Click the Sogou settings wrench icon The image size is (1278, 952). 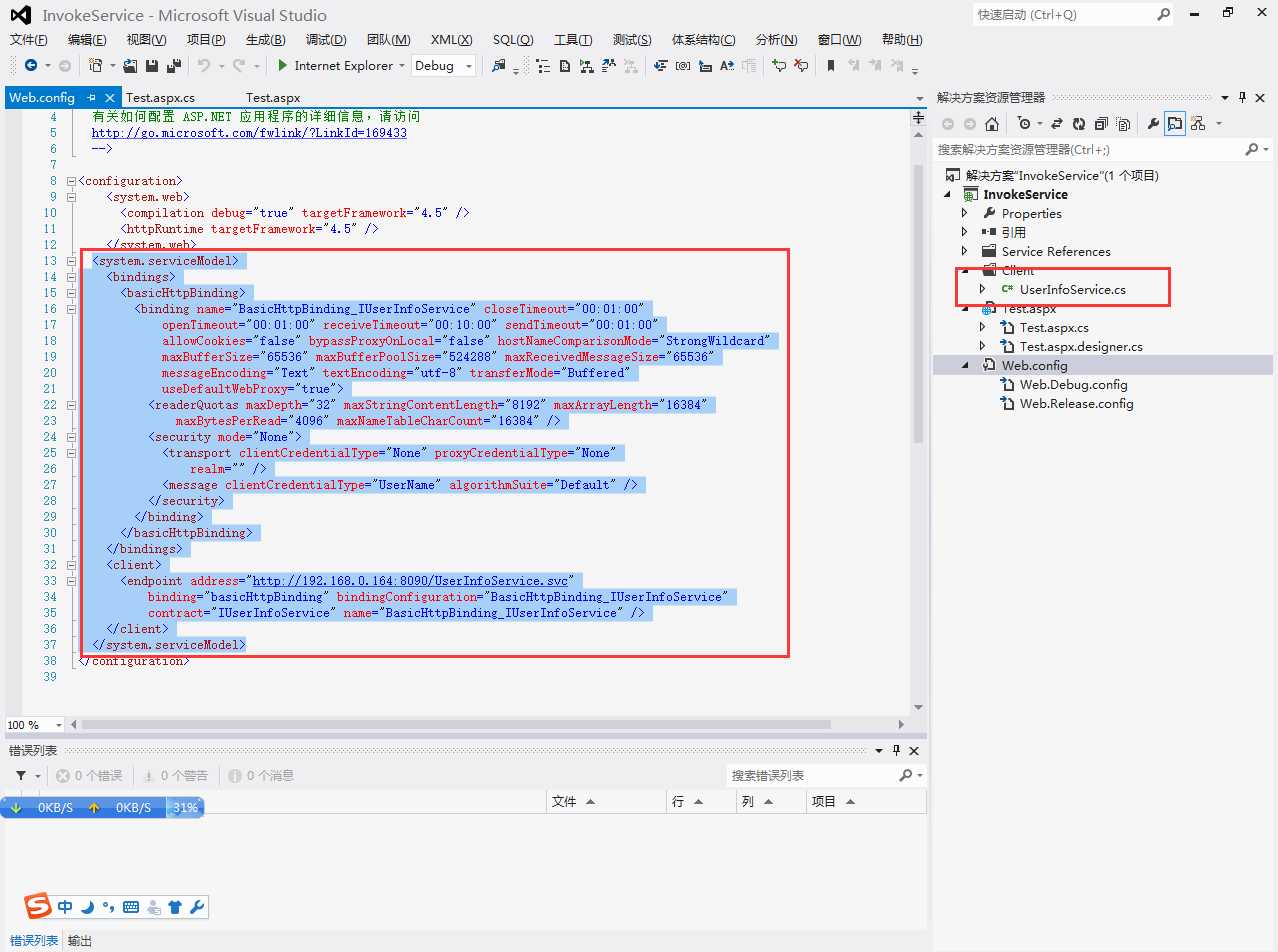pyautogui.click(x=197, y=908)
